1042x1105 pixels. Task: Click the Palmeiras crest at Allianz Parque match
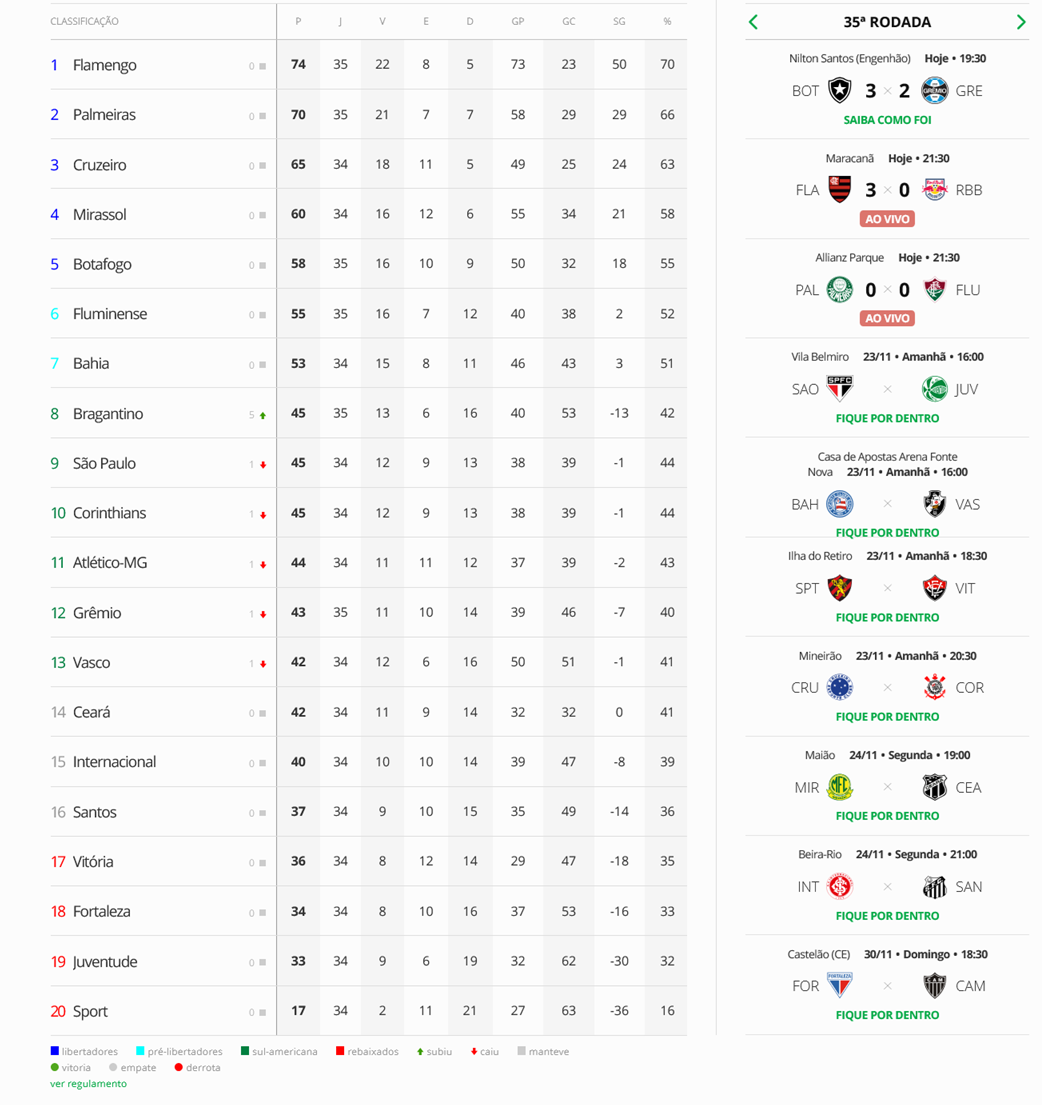pos(840,290)
